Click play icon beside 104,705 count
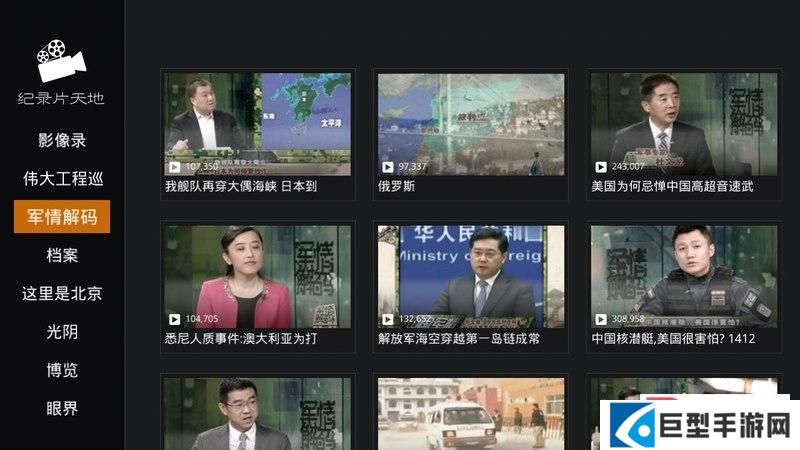This screenshot has height=450, width=800. click(174, 319)
